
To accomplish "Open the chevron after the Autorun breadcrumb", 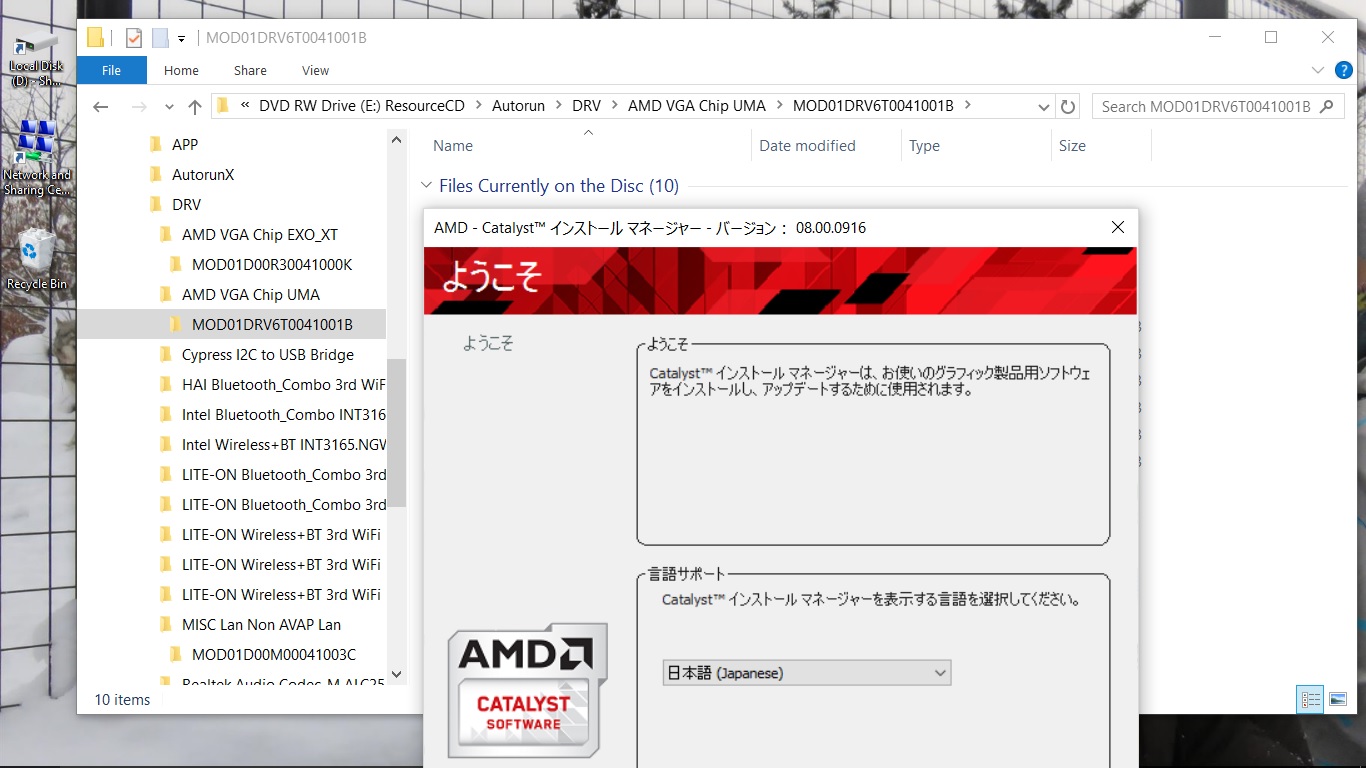I will pos(558,106).
